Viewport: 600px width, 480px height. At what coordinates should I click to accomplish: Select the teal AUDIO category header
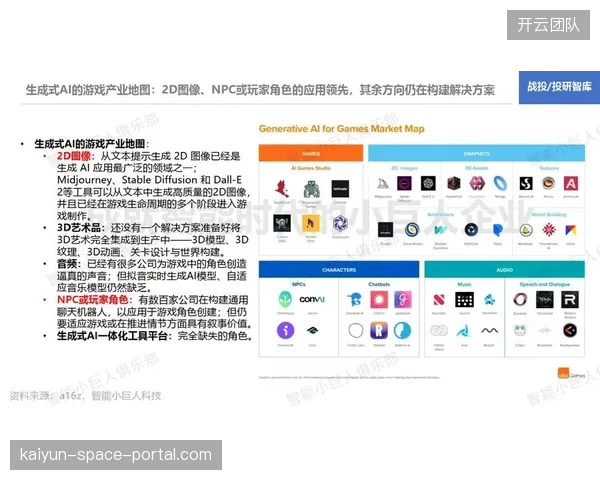(x=504, y=269)
